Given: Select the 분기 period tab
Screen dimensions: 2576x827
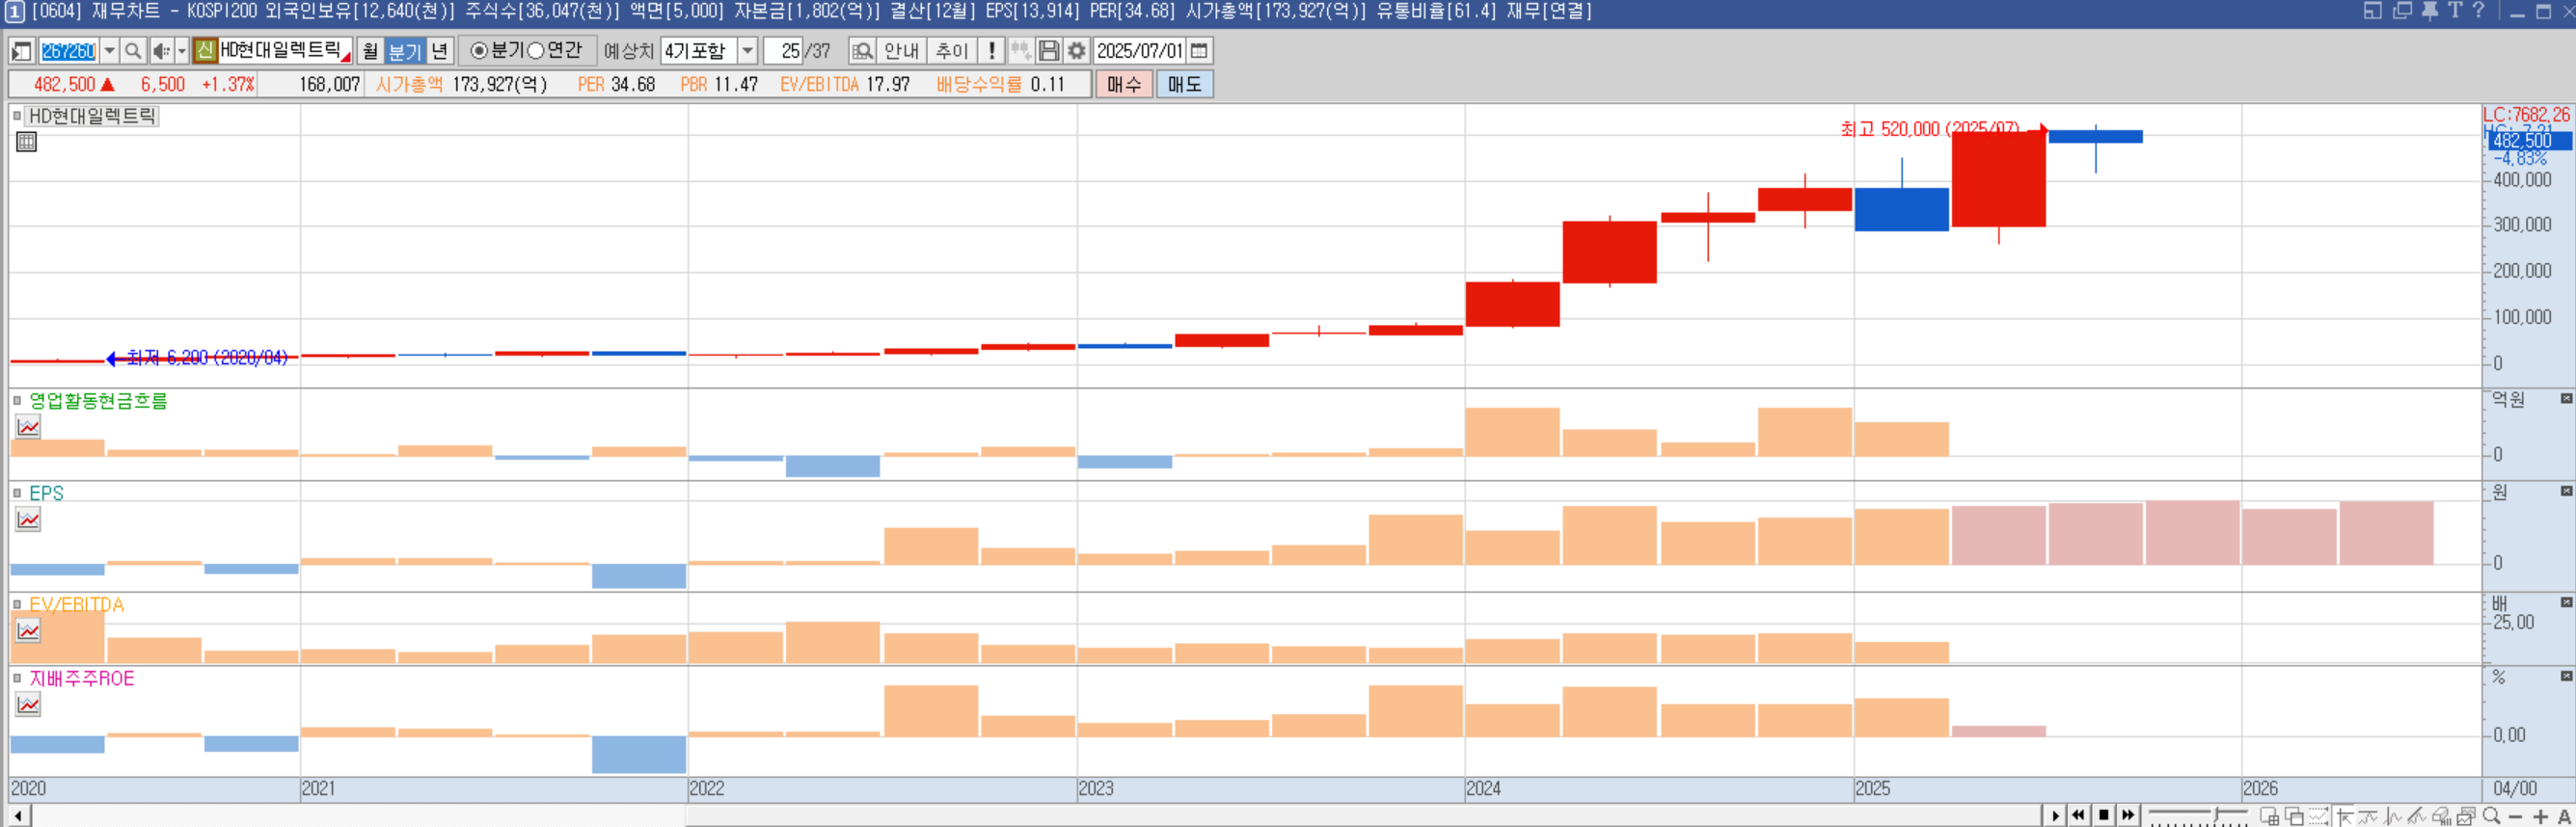Looking at the screenshot, I should pyautogui.click(x=404, y=51).
